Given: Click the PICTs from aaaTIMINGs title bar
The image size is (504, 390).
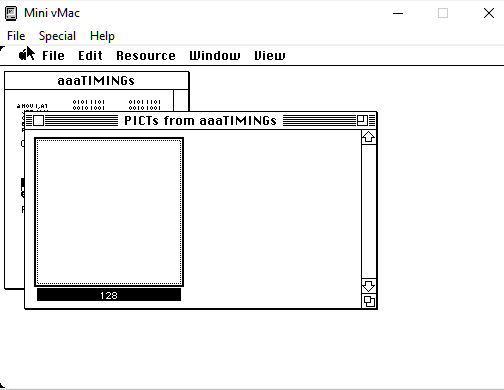Looking at the screenshot, I should tap(201, 120).
